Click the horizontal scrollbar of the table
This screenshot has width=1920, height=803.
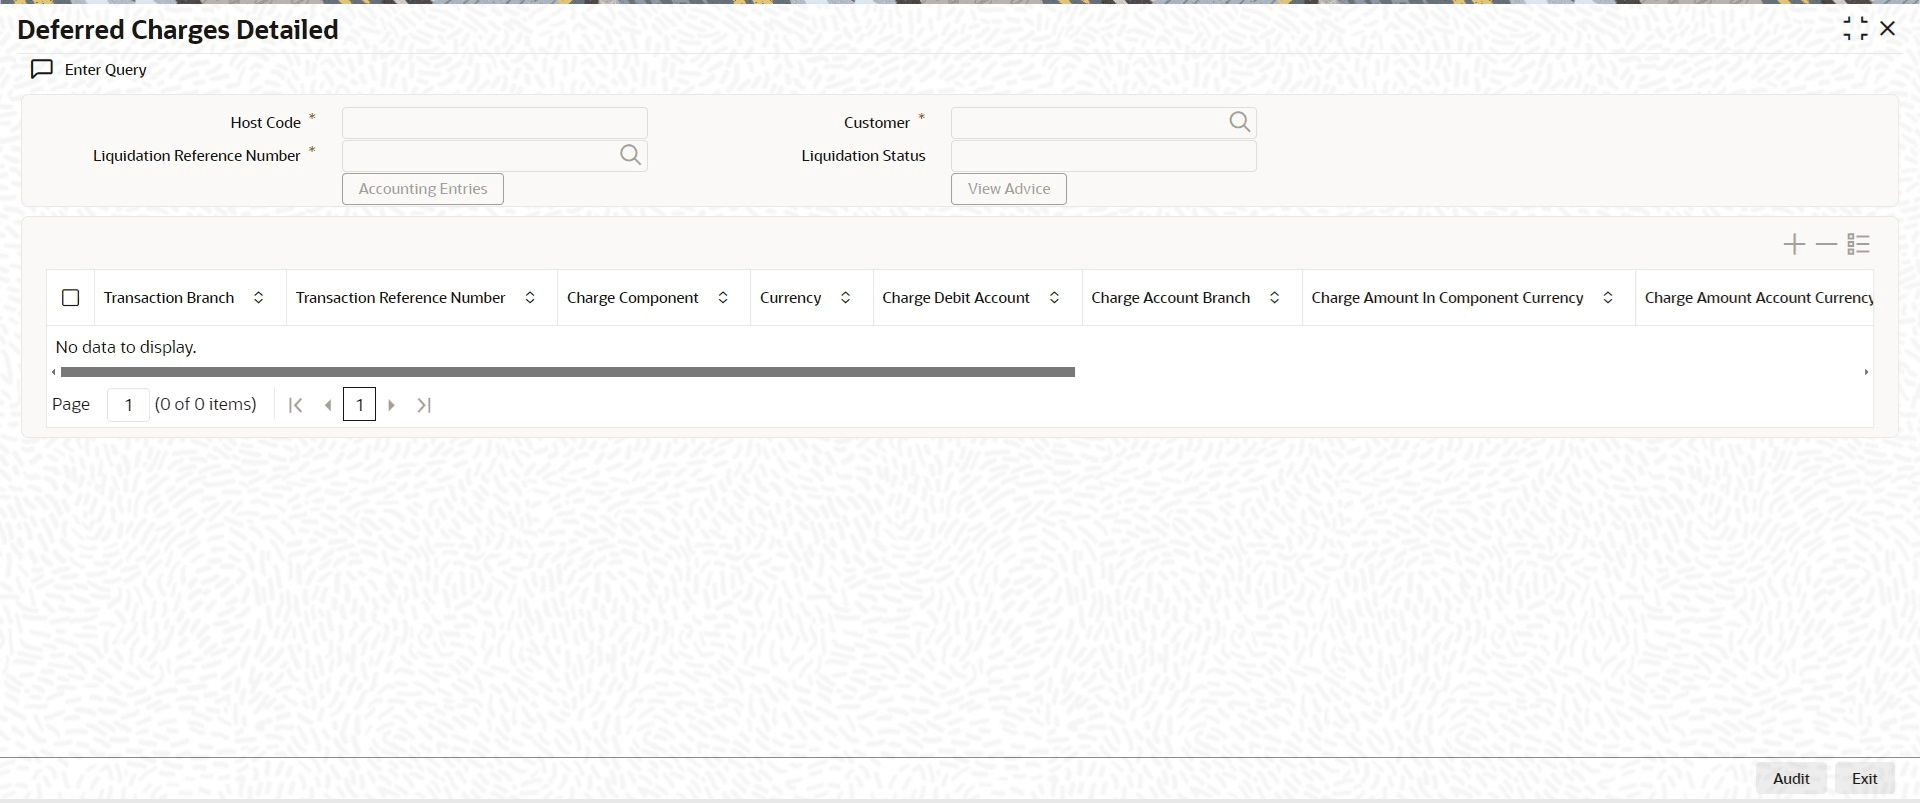click(x=568, y=372)
